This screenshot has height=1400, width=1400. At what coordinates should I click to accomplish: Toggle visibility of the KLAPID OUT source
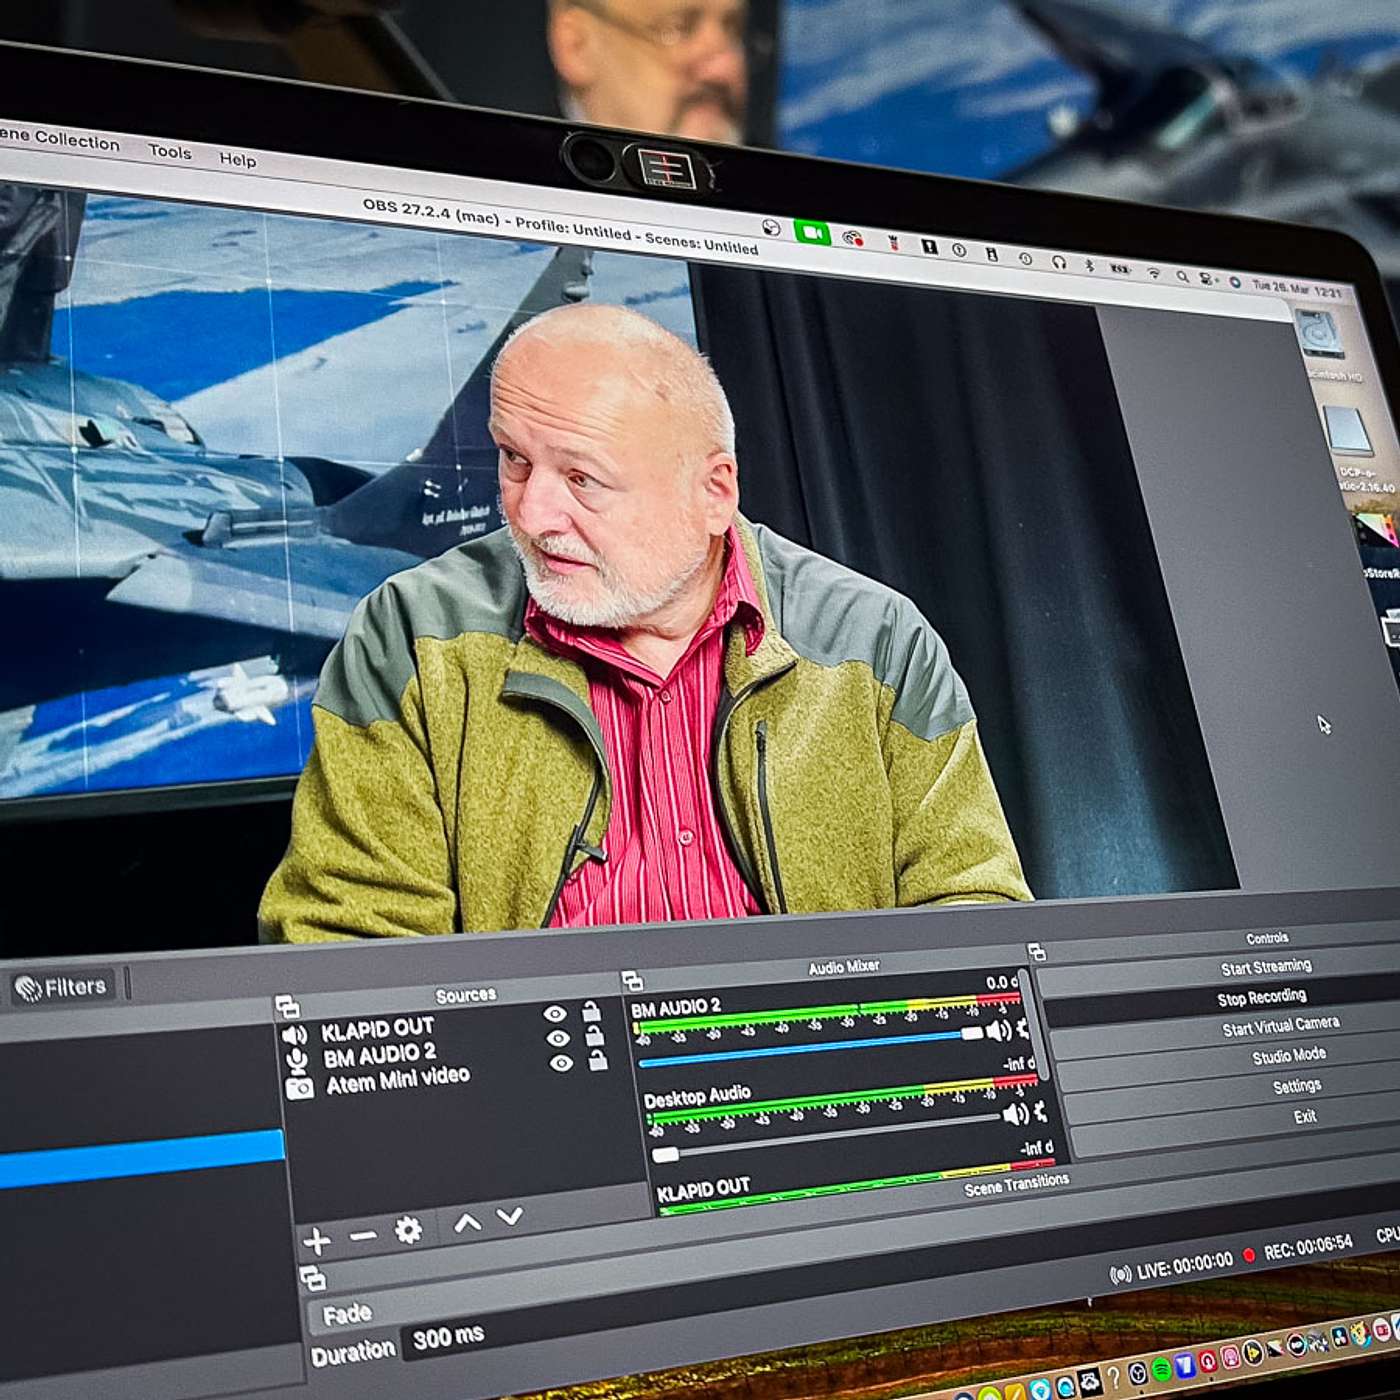point(555,1014)
